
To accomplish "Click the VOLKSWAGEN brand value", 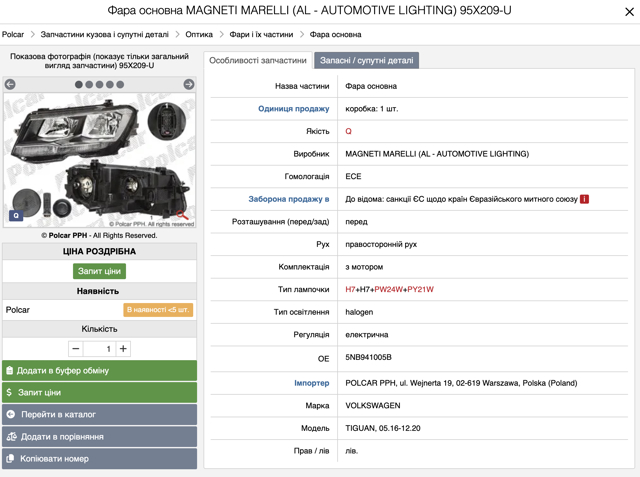I will coord(373,406).
